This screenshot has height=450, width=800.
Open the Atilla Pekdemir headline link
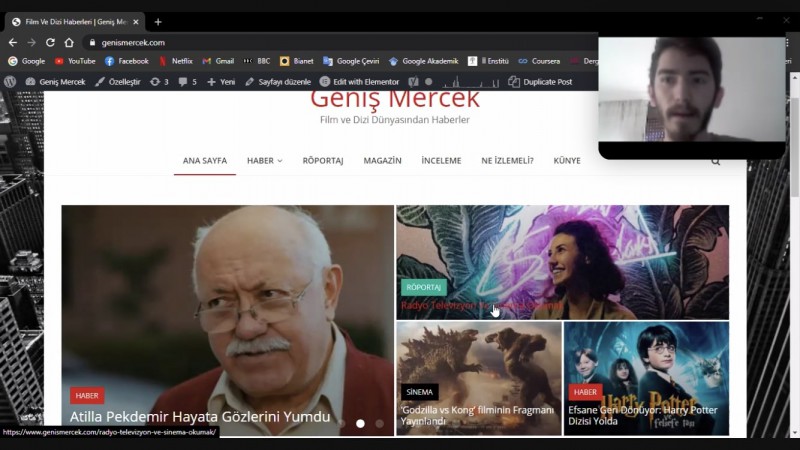[x=200, y=417]
